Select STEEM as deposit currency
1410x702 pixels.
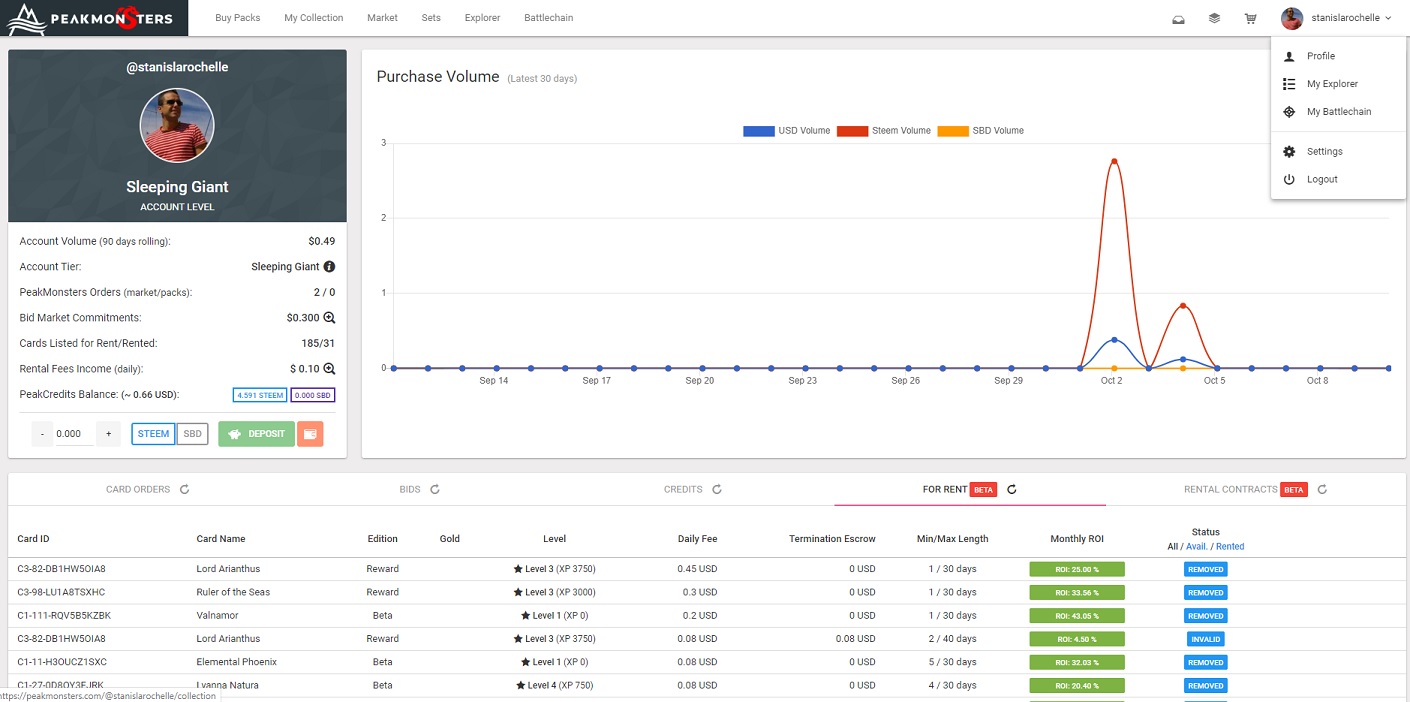coord(153,434)
